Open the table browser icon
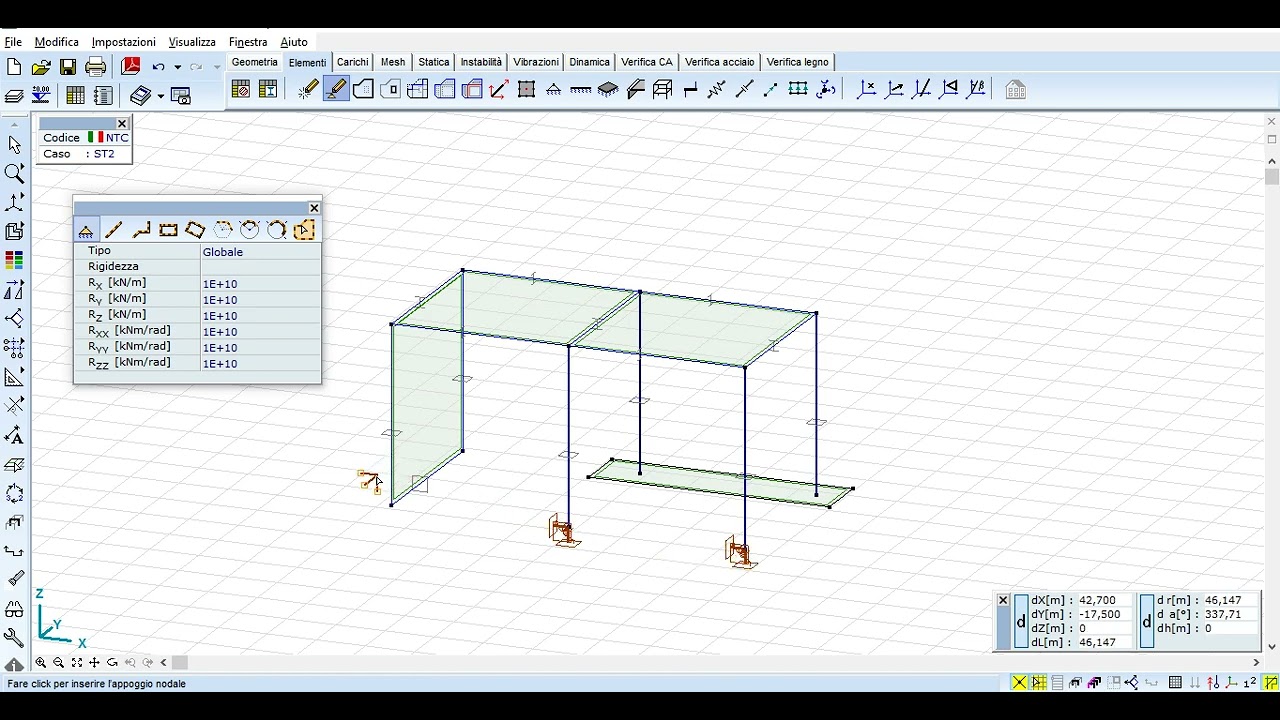This screenshot has height=720, width=1280. (75, 96)
